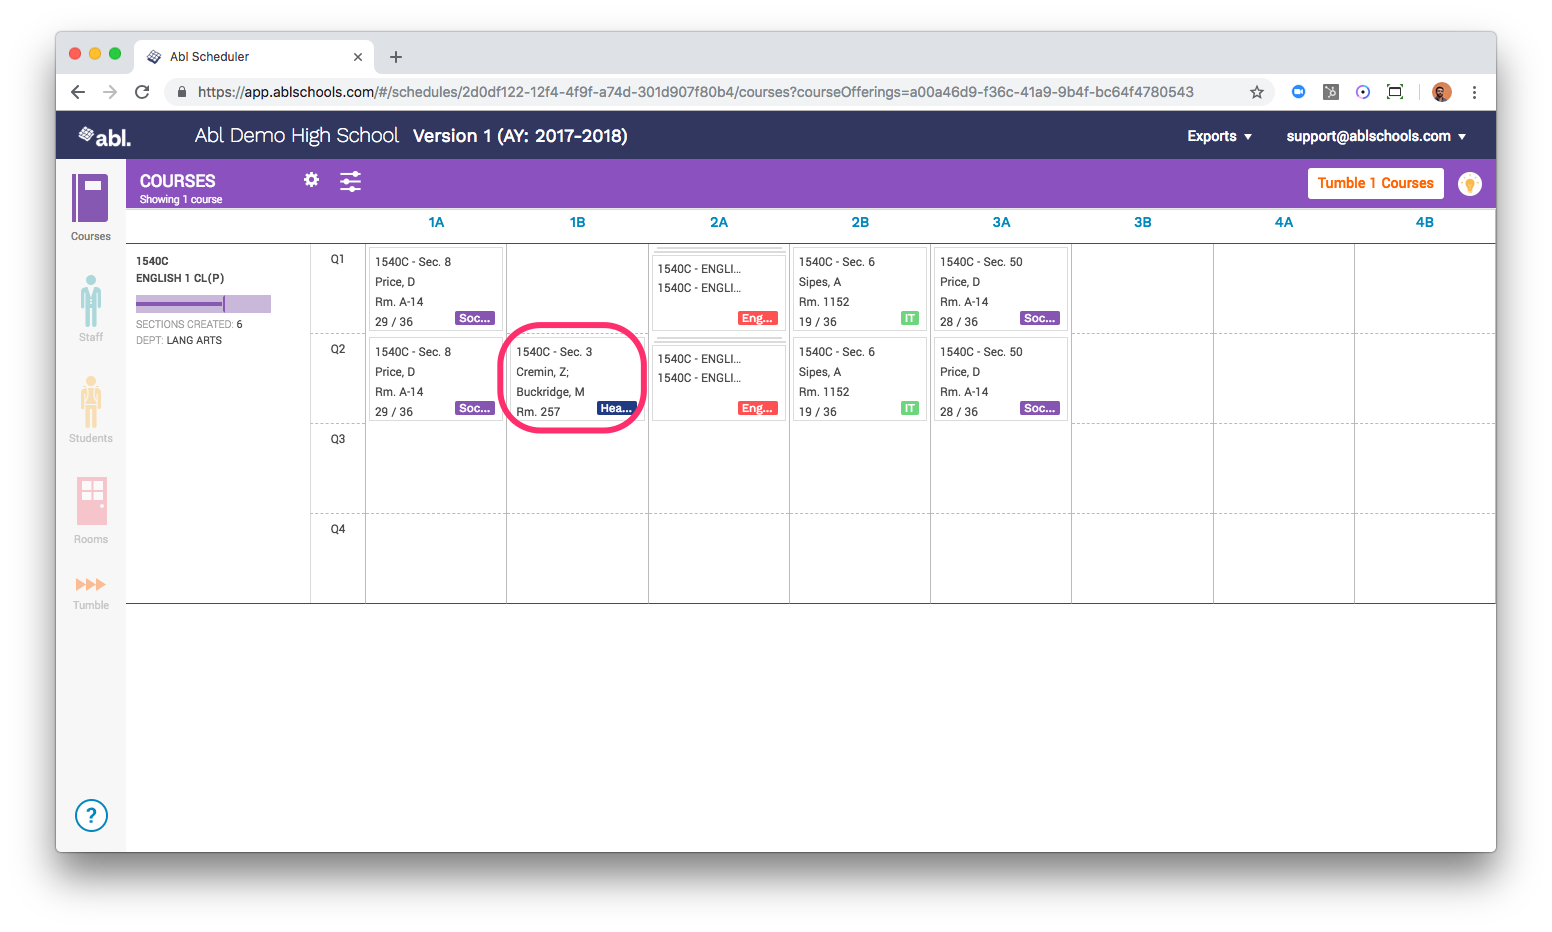
Task: Reload the page in browser
Action: [x=142, y=92]
